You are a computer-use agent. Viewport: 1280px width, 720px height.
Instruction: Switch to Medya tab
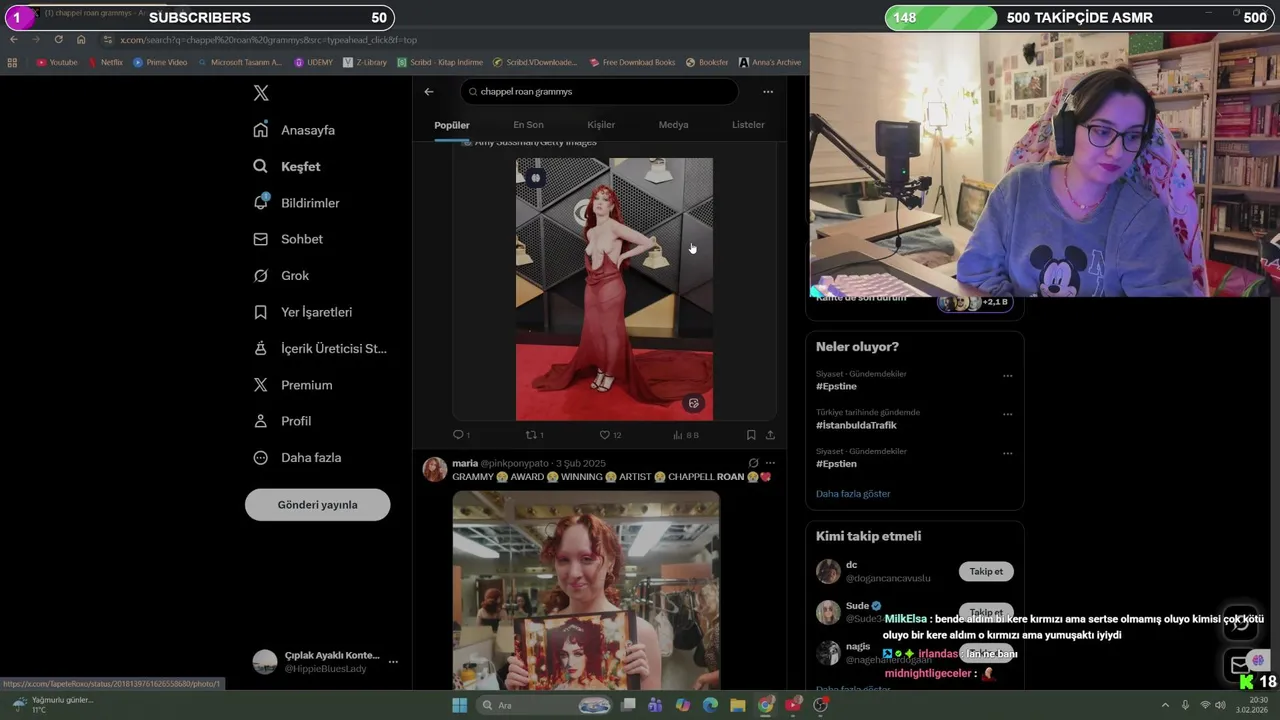click(x=673, y=125)
